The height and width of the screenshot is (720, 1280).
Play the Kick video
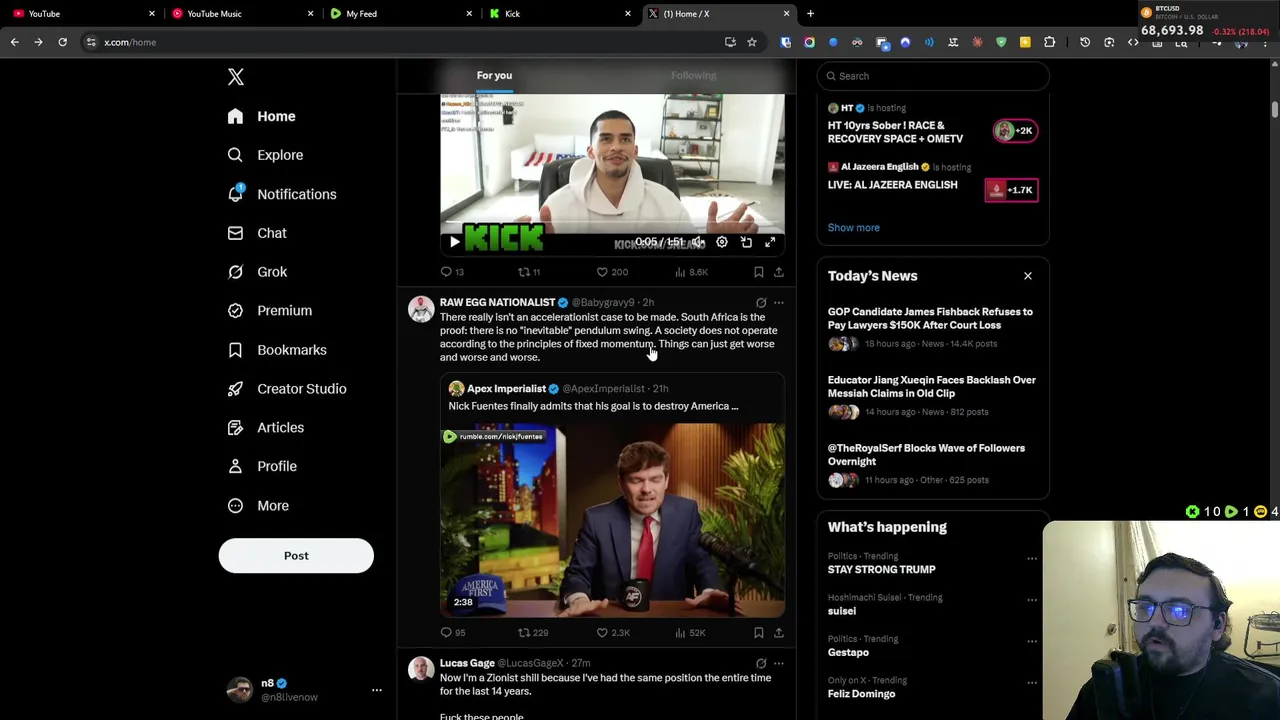(455, 242)
